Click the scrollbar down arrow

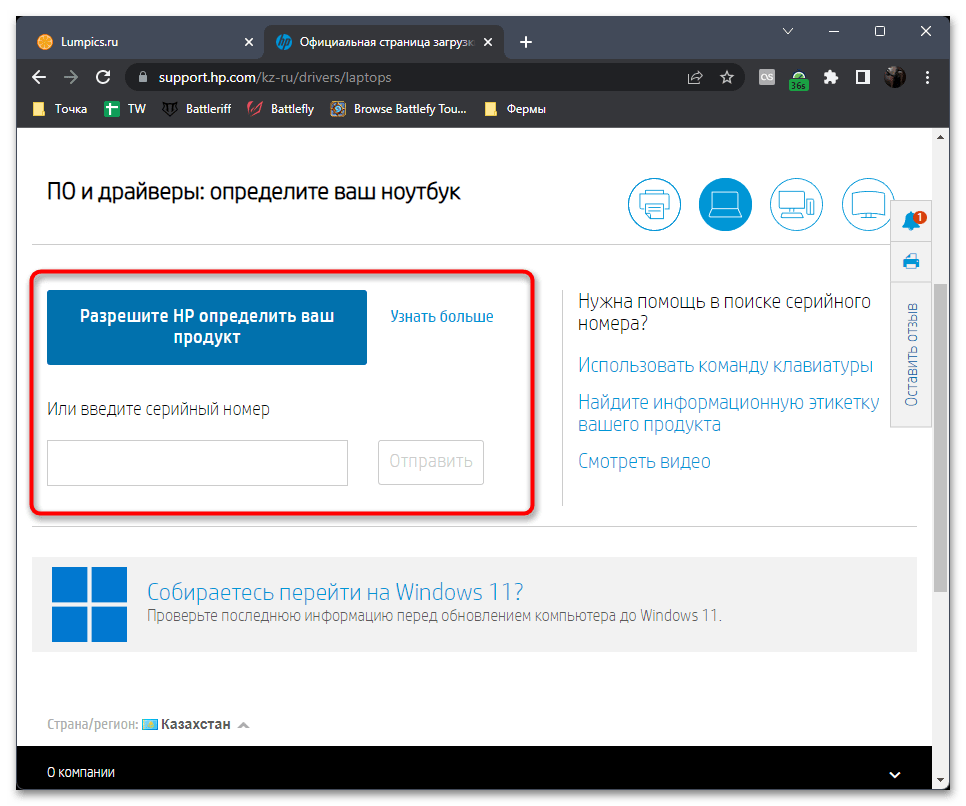point(940,781)
